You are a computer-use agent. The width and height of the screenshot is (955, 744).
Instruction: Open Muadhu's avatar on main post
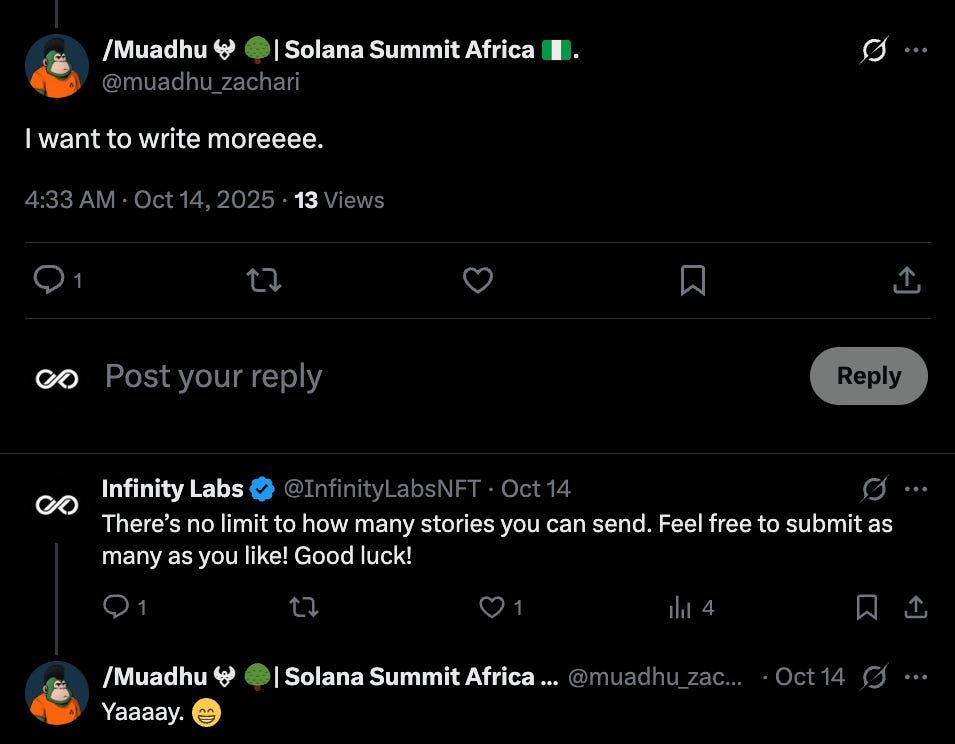57,67
